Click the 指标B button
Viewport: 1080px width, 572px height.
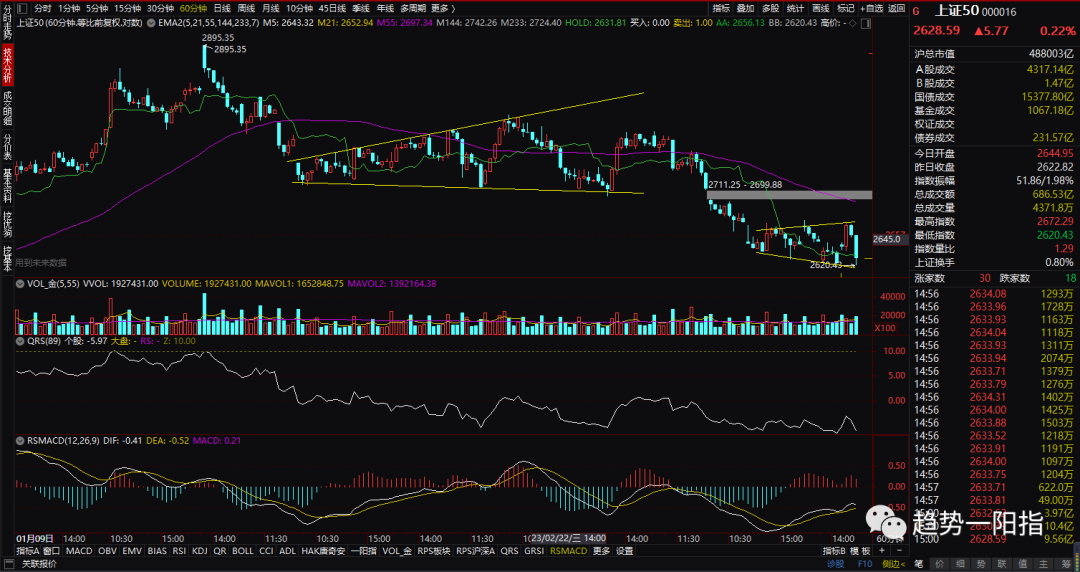pyautogui.click(x=833, y=551)
